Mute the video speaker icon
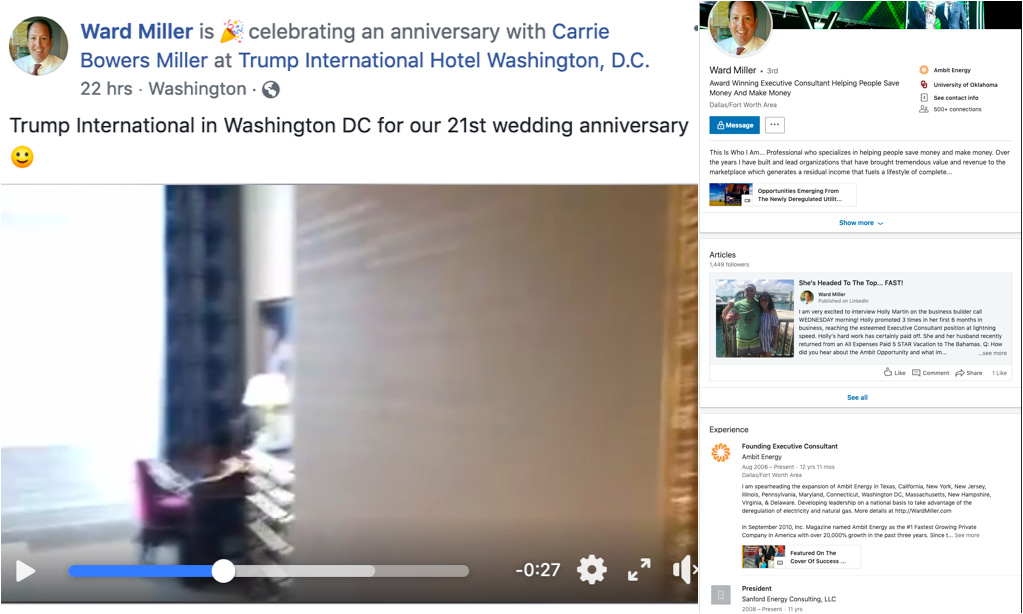1023x614 pixels. point(684,570)
